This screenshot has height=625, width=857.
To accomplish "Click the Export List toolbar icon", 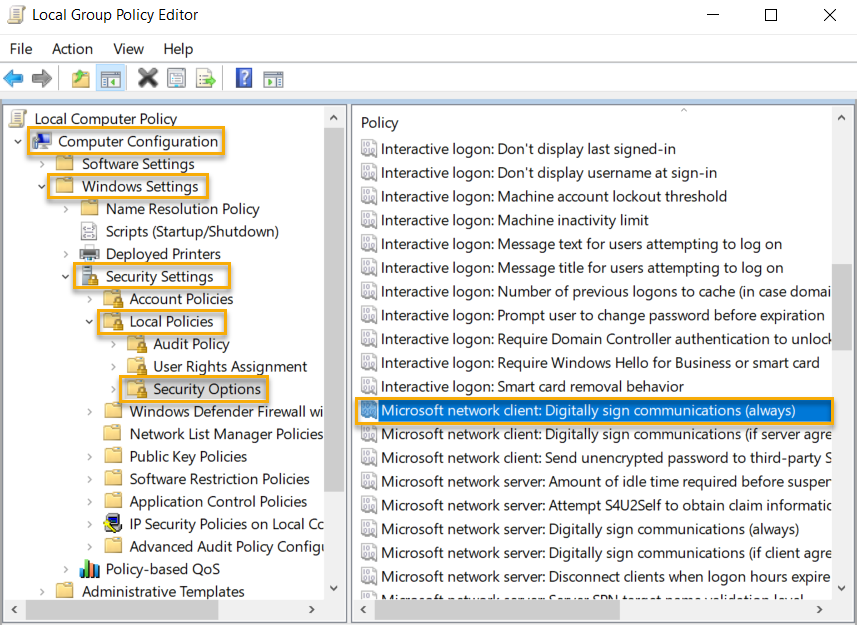I will 205,78.
